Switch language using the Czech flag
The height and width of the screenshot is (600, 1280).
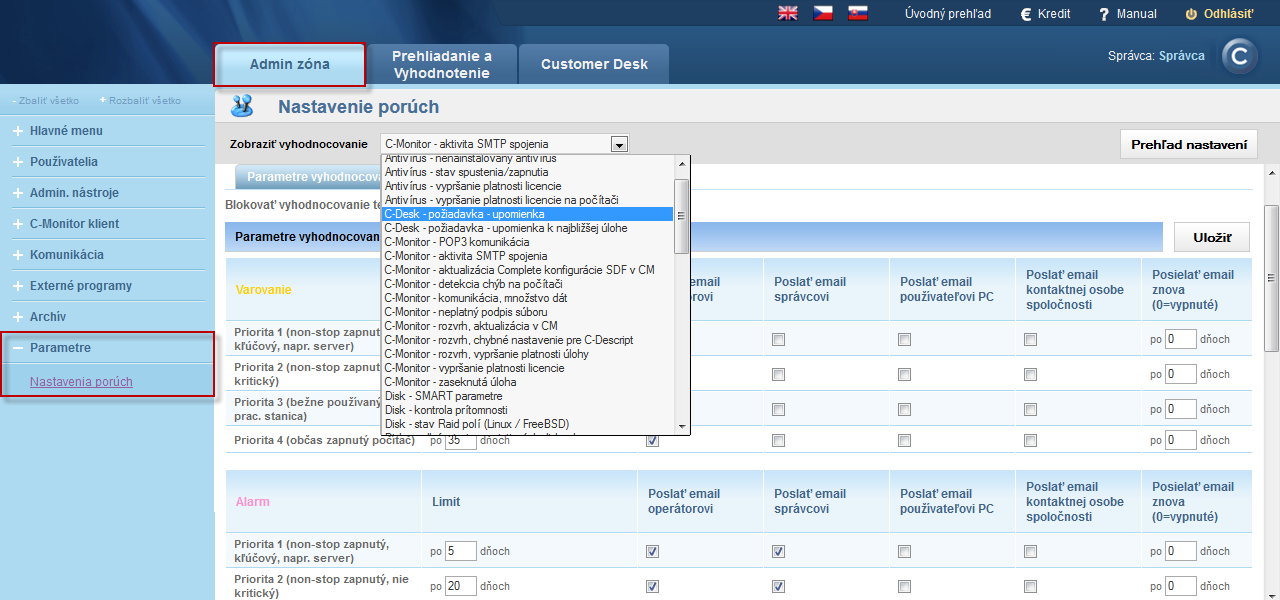coord(823,13)
